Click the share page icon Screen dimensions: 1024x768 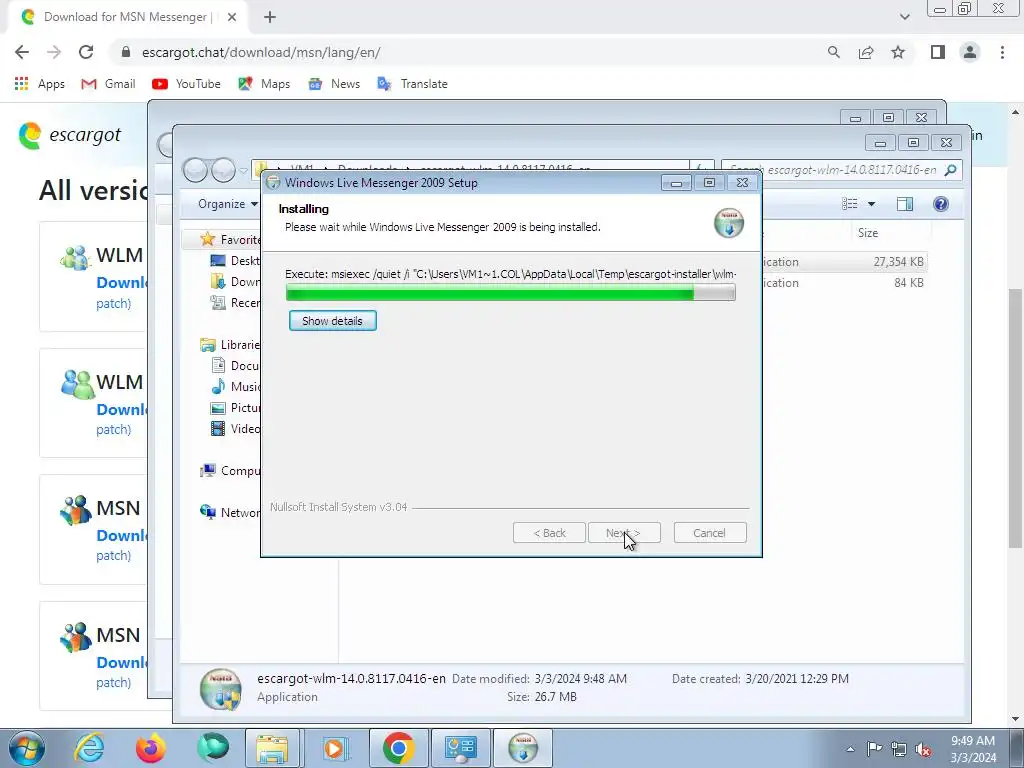point(866,52)
